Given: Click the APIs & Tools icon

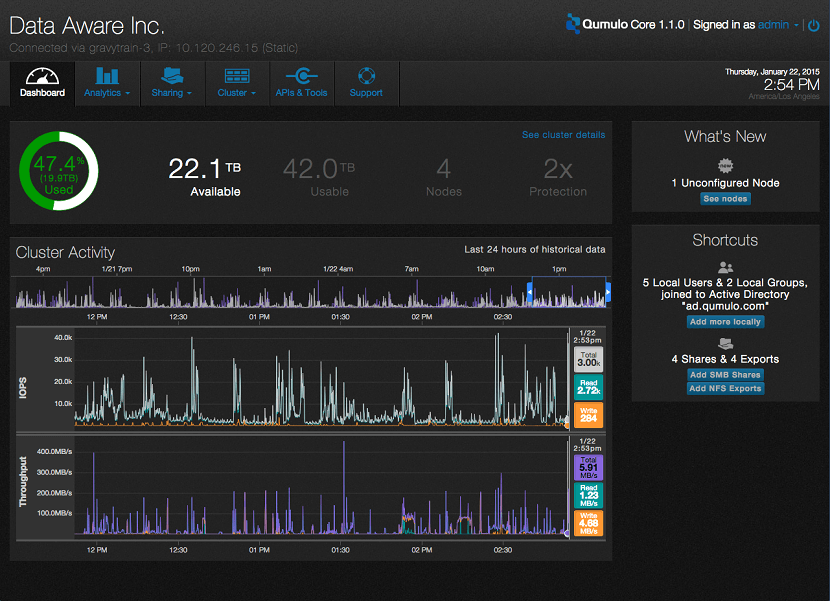Looking at the screenshot, I should [x=301, y=76].
